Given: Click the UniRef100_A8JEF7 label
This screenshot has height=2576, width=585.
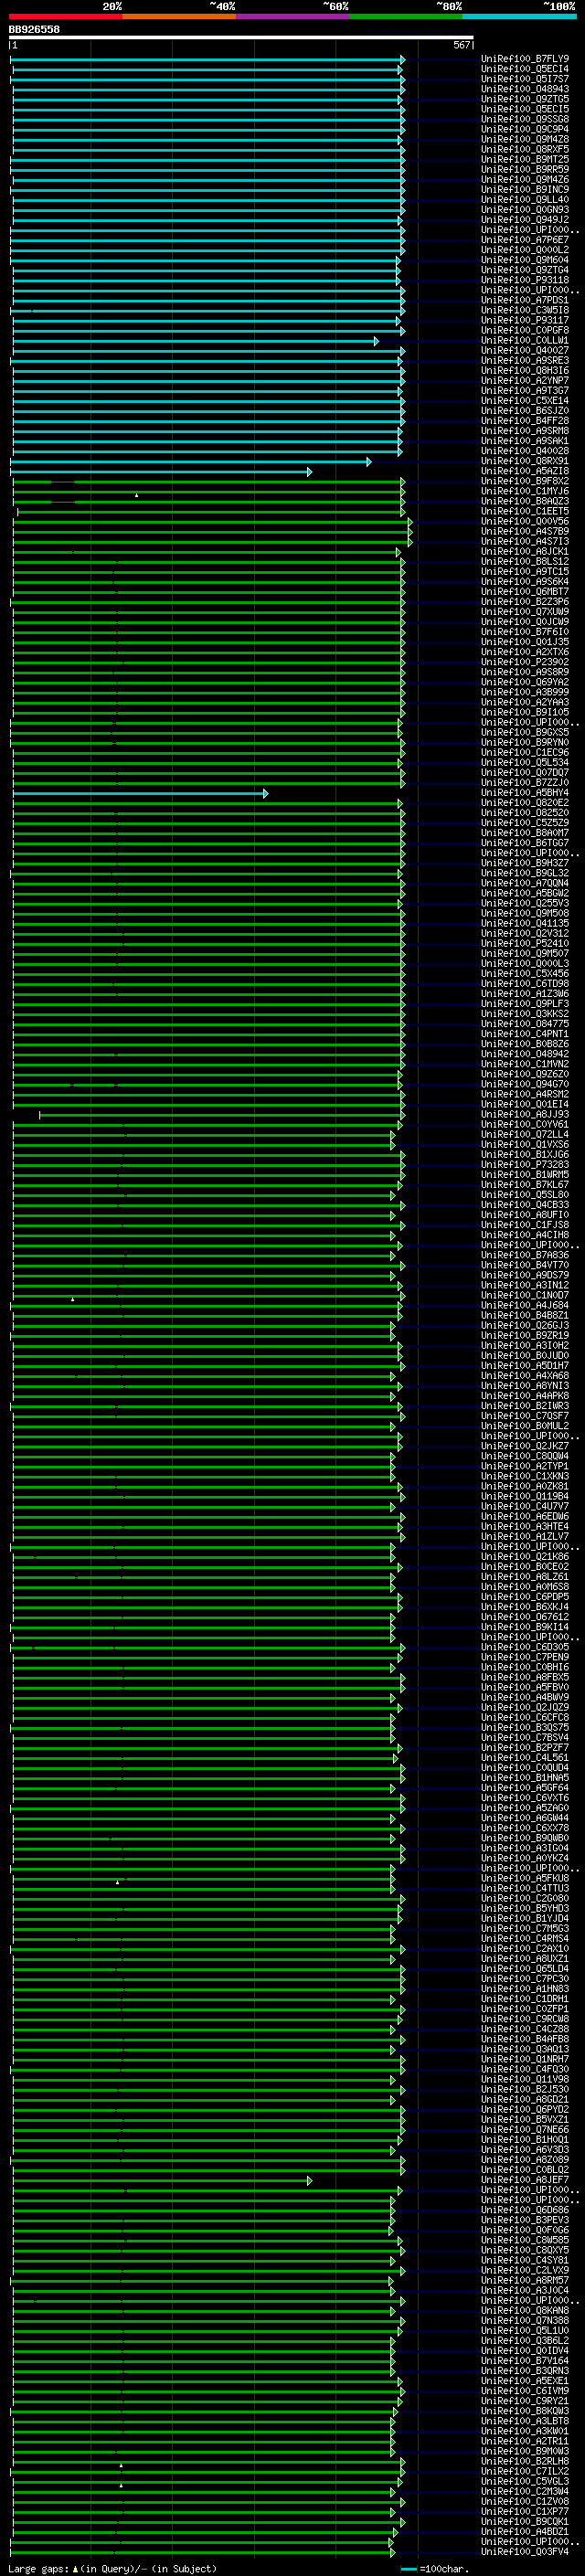Looking at the screenshot, I should click(x=525, y=2180).
